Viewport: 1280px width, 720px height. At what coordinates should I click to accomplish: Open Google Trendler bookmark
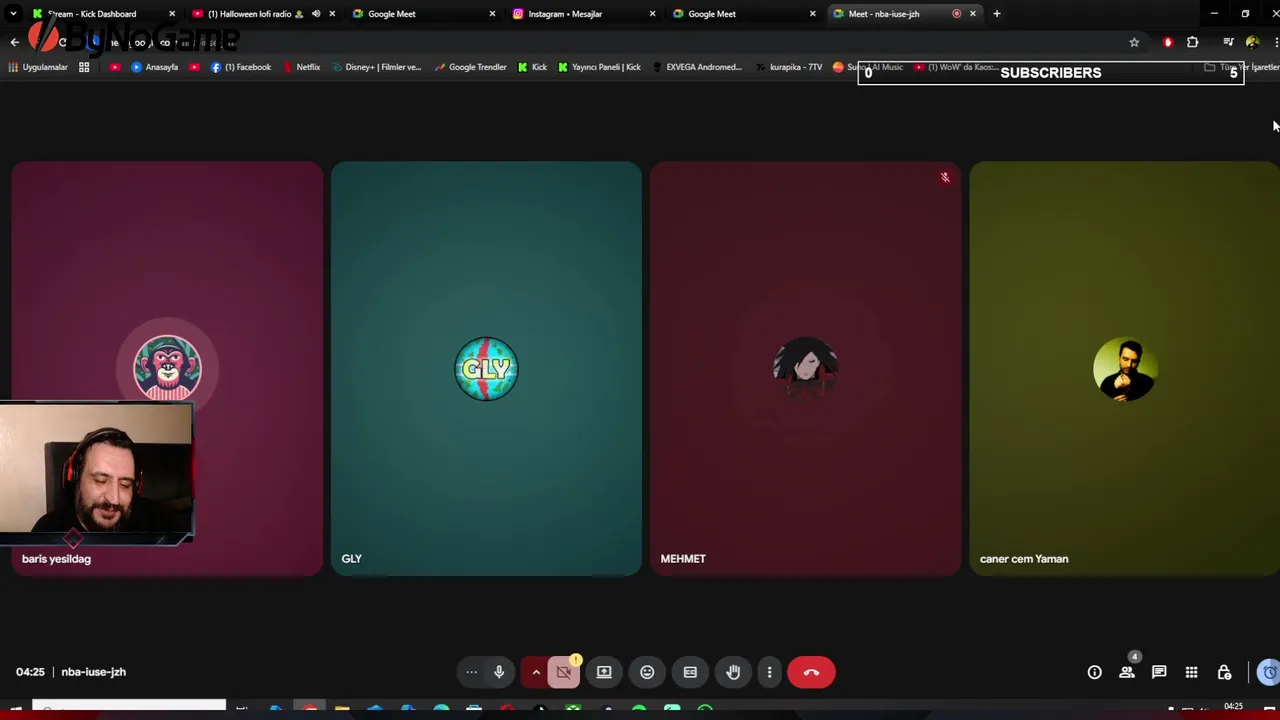(470, 67)
